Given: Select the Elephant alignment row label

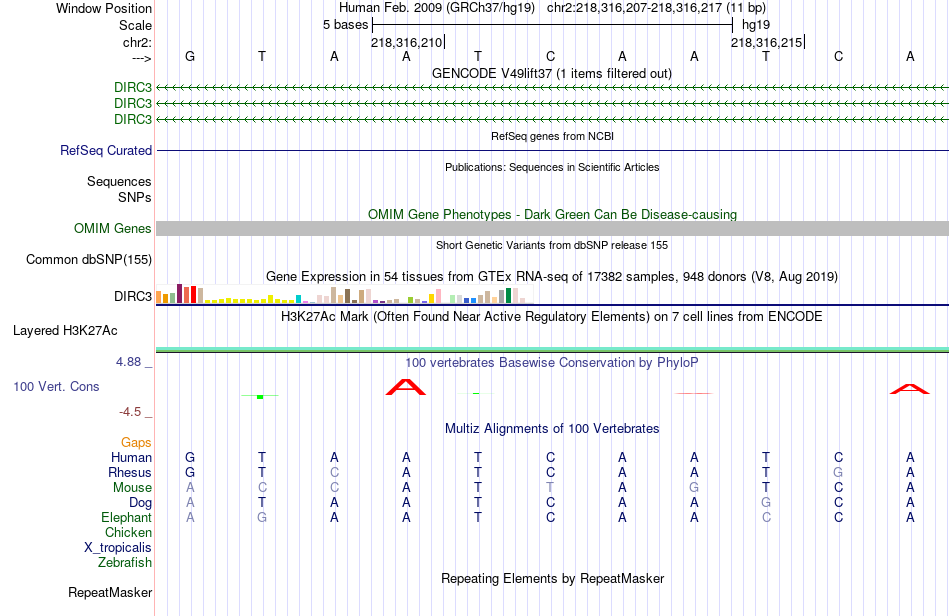Looking at the screenshot, I should point(126,517).
